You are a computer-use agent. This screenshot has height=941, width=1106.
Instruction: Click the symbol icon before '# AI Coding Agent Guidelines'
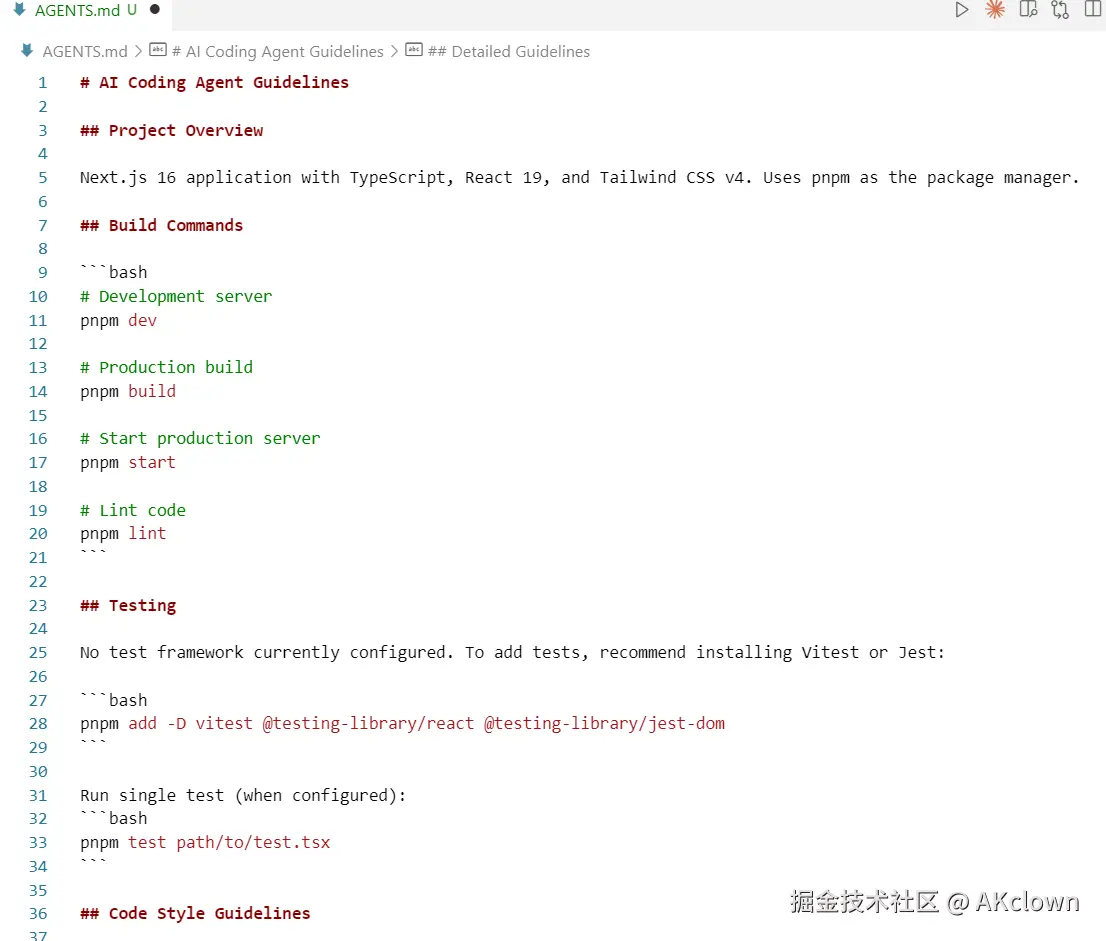click(158, 50)
